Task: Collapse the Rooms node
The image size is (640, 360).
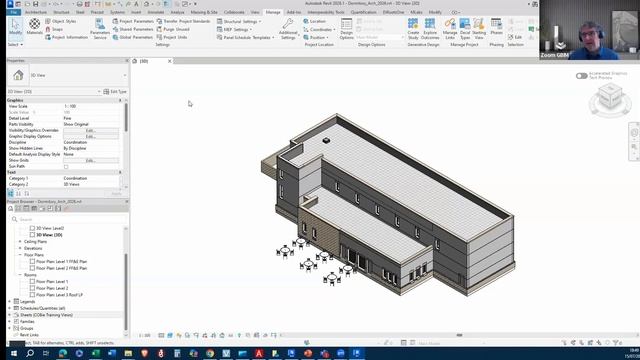Action: pos(20,275)
